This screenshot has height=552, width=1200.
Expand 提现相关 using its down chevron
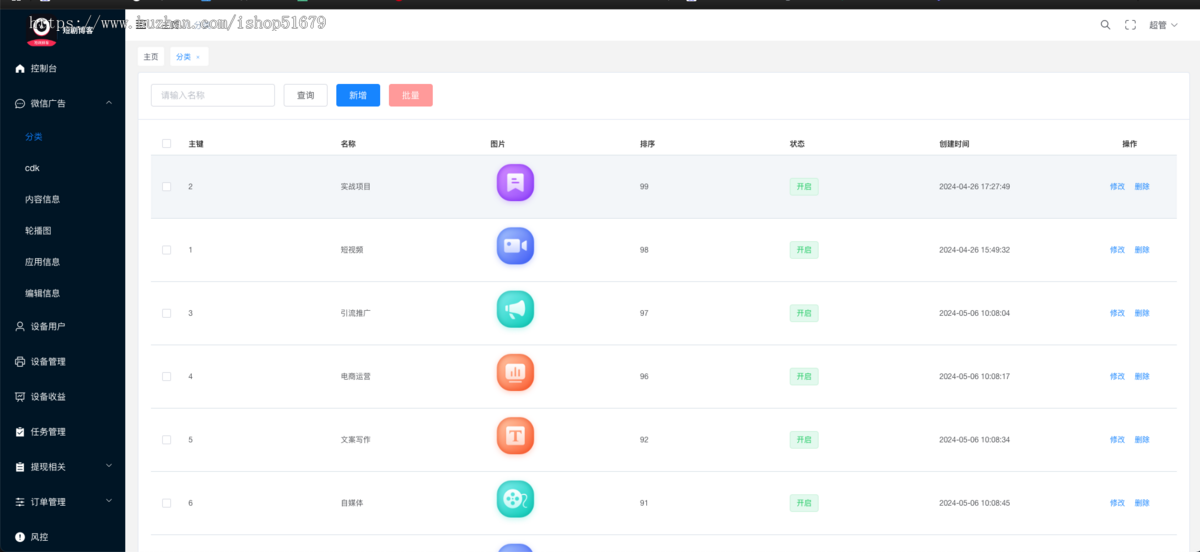pos(108,466)
